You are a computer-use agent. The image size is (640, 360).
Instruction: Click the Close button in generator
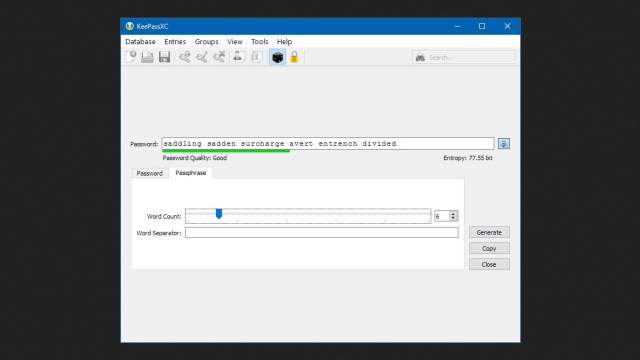489,264
